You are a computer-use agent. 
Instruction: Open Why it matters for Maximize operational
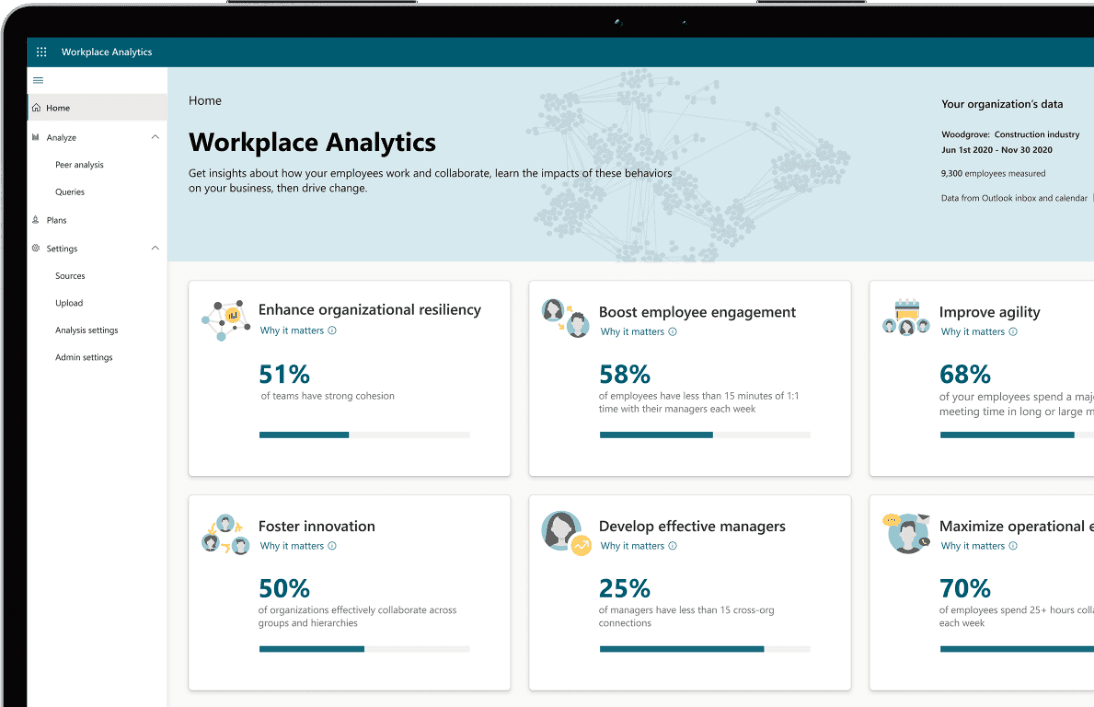pyautogui.click(x=973, y=546)
